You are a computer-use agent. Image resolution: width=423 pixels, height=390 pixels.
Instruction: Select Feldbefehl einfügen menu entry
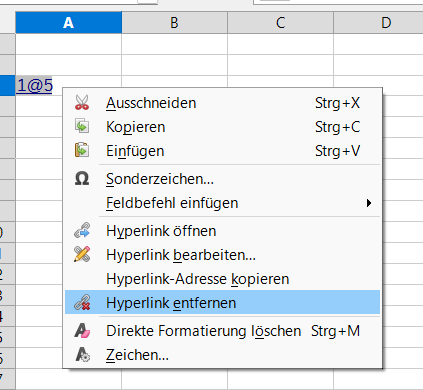[x=222, y=203]
